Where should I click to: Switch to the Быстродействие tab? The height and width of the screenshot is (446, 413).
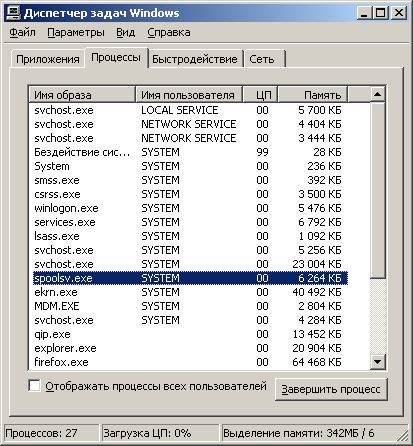tap(195, 59)
